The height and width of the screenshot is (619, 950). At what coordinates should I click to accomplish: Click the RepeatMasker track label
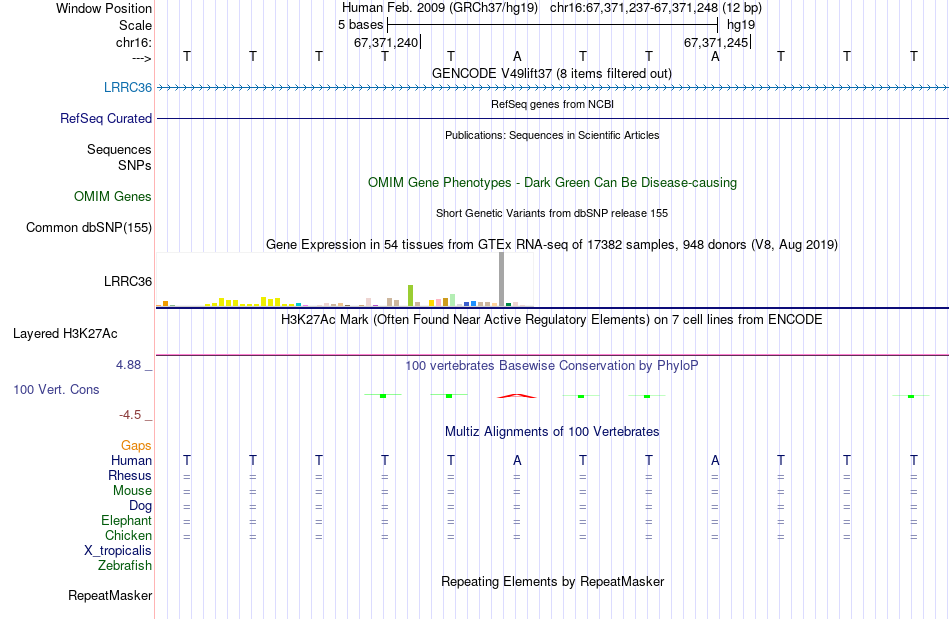(x=110, y=595)
